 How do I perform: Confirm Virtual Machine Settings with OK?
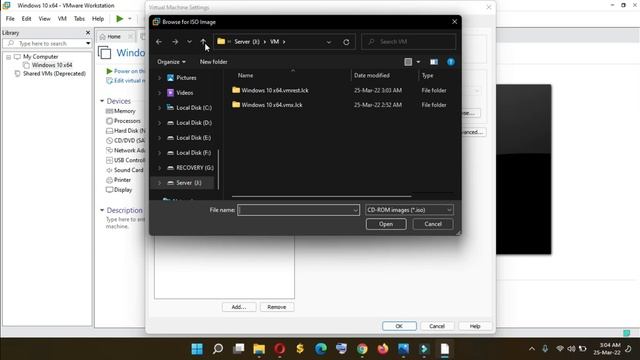tap(399, 326)
